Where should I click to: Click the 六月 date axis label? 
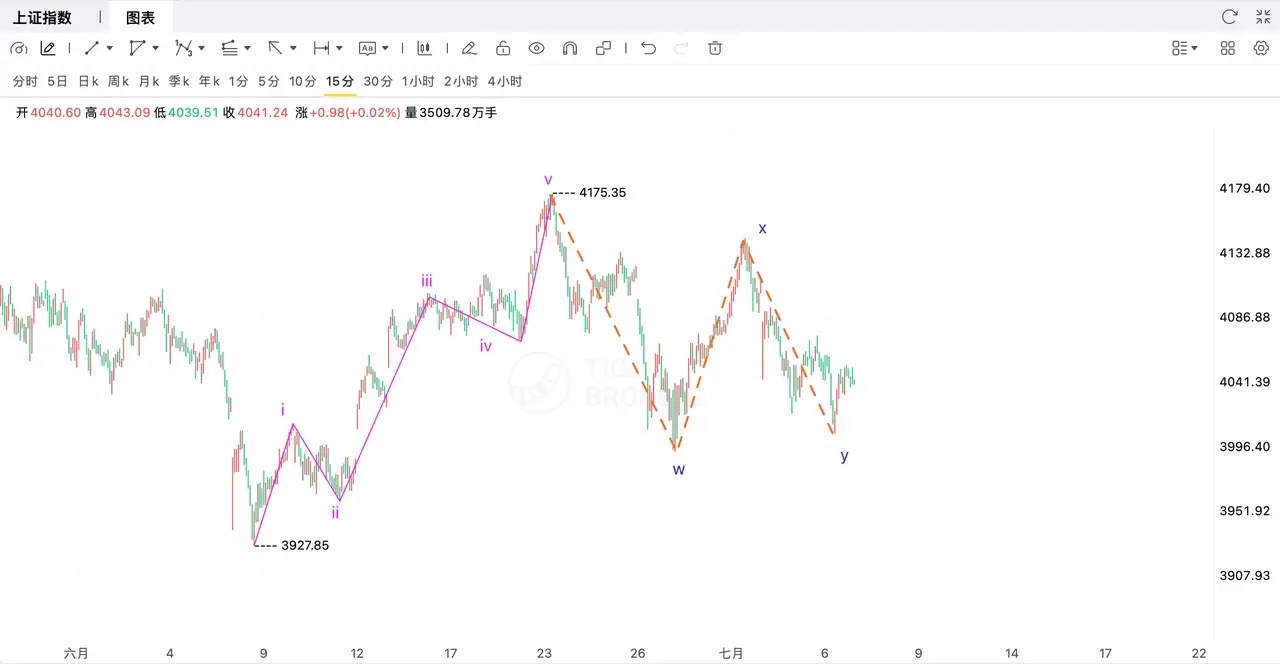point(76,653)
